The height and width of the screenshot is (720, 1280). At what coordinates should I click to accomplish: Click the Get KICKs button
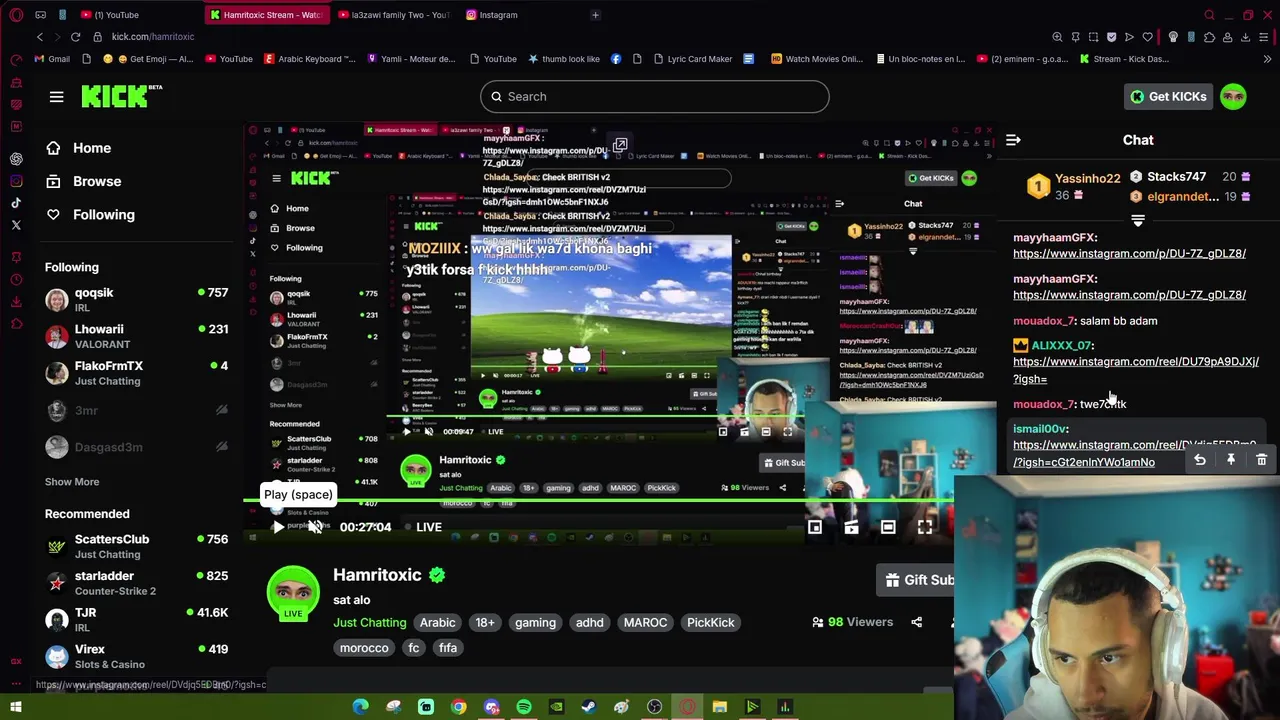pos(1168,96)
